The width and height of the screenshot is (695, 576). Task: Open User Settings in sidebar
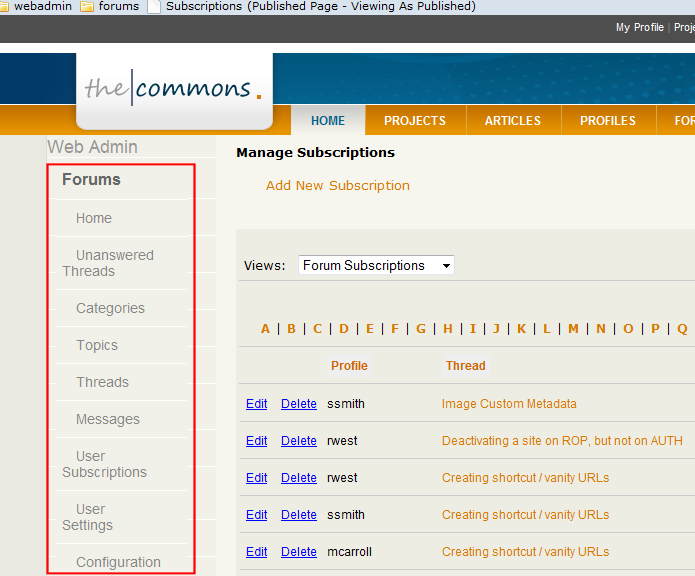87,517
